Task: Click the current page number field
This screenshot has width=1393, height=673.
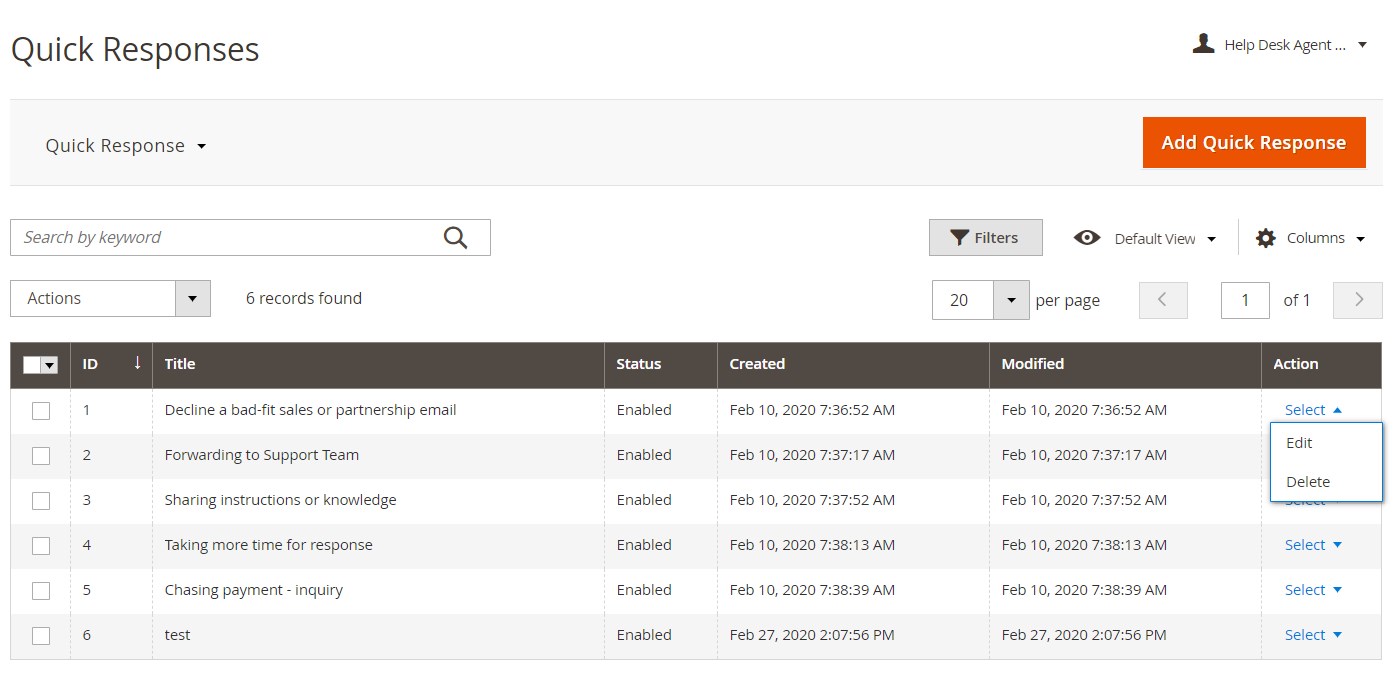Action: 1245,300
